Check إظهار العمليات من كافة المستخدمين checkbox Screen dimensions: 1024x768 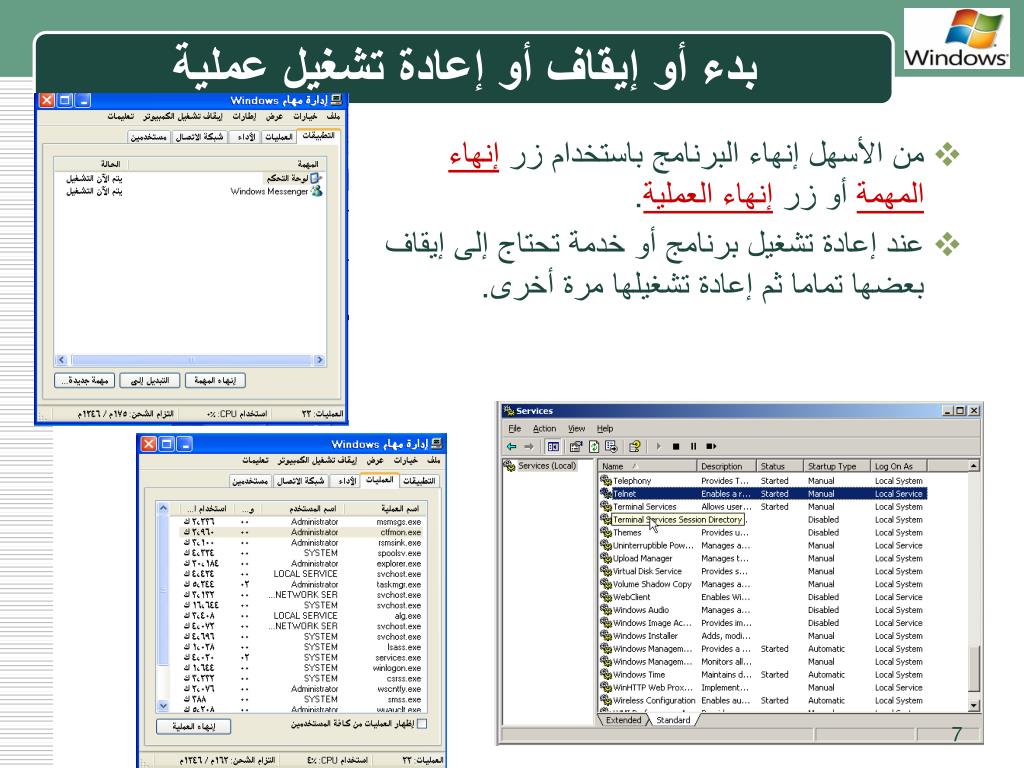[x=422, y=724]
